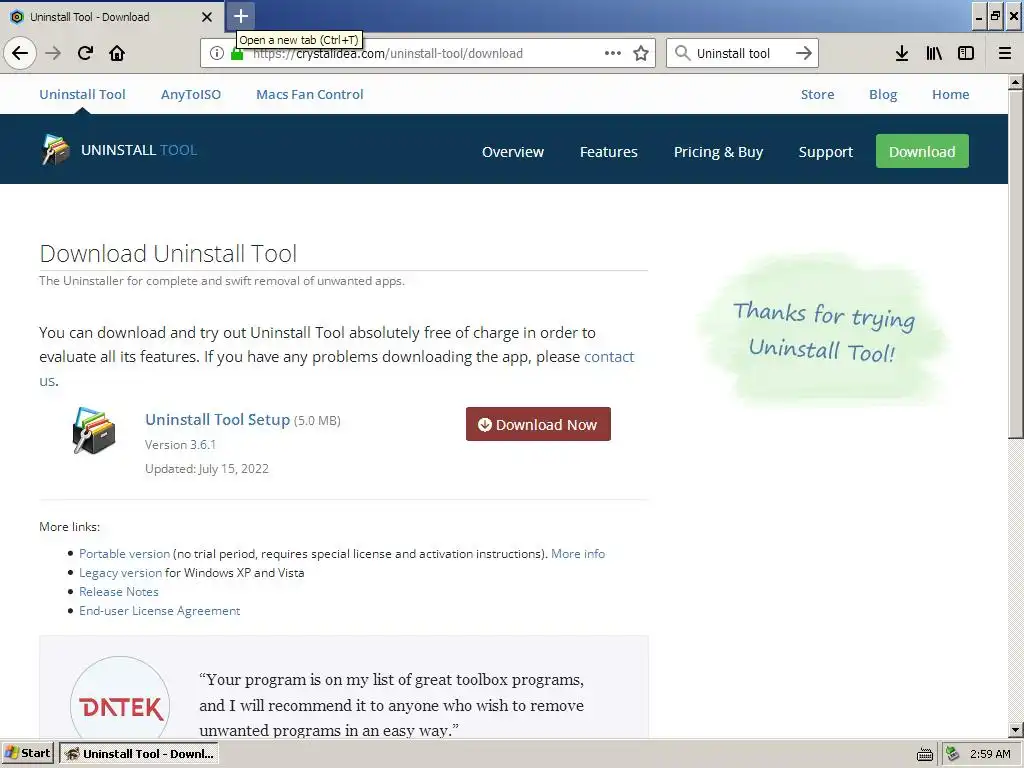Open the browser home page icon
This screenshot has height=768, width=1024.
pos(117,53)
